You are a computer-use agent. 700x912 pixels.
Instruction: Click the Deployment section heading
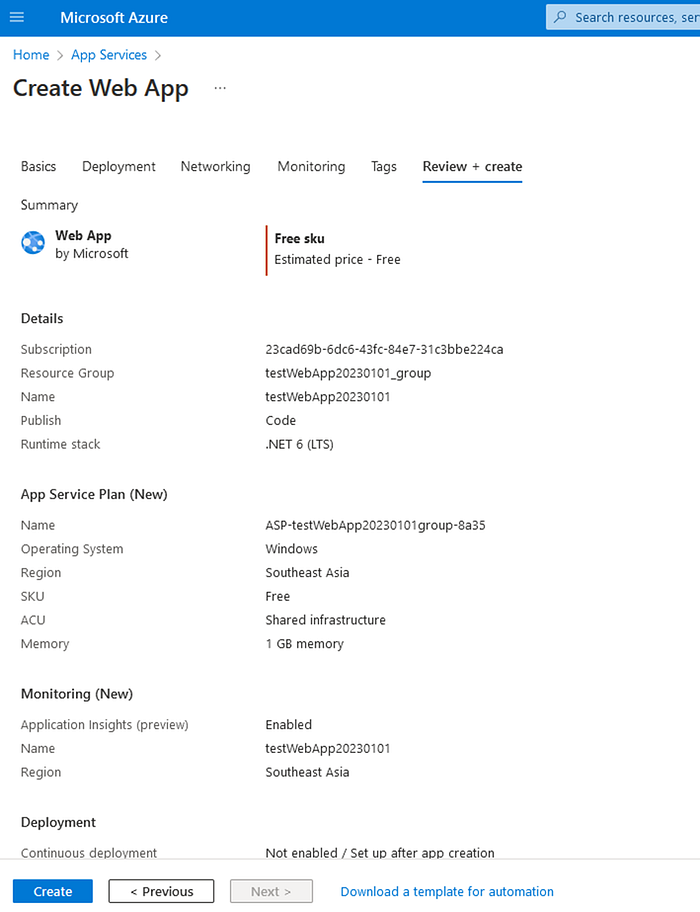click(x=58, y=822)
